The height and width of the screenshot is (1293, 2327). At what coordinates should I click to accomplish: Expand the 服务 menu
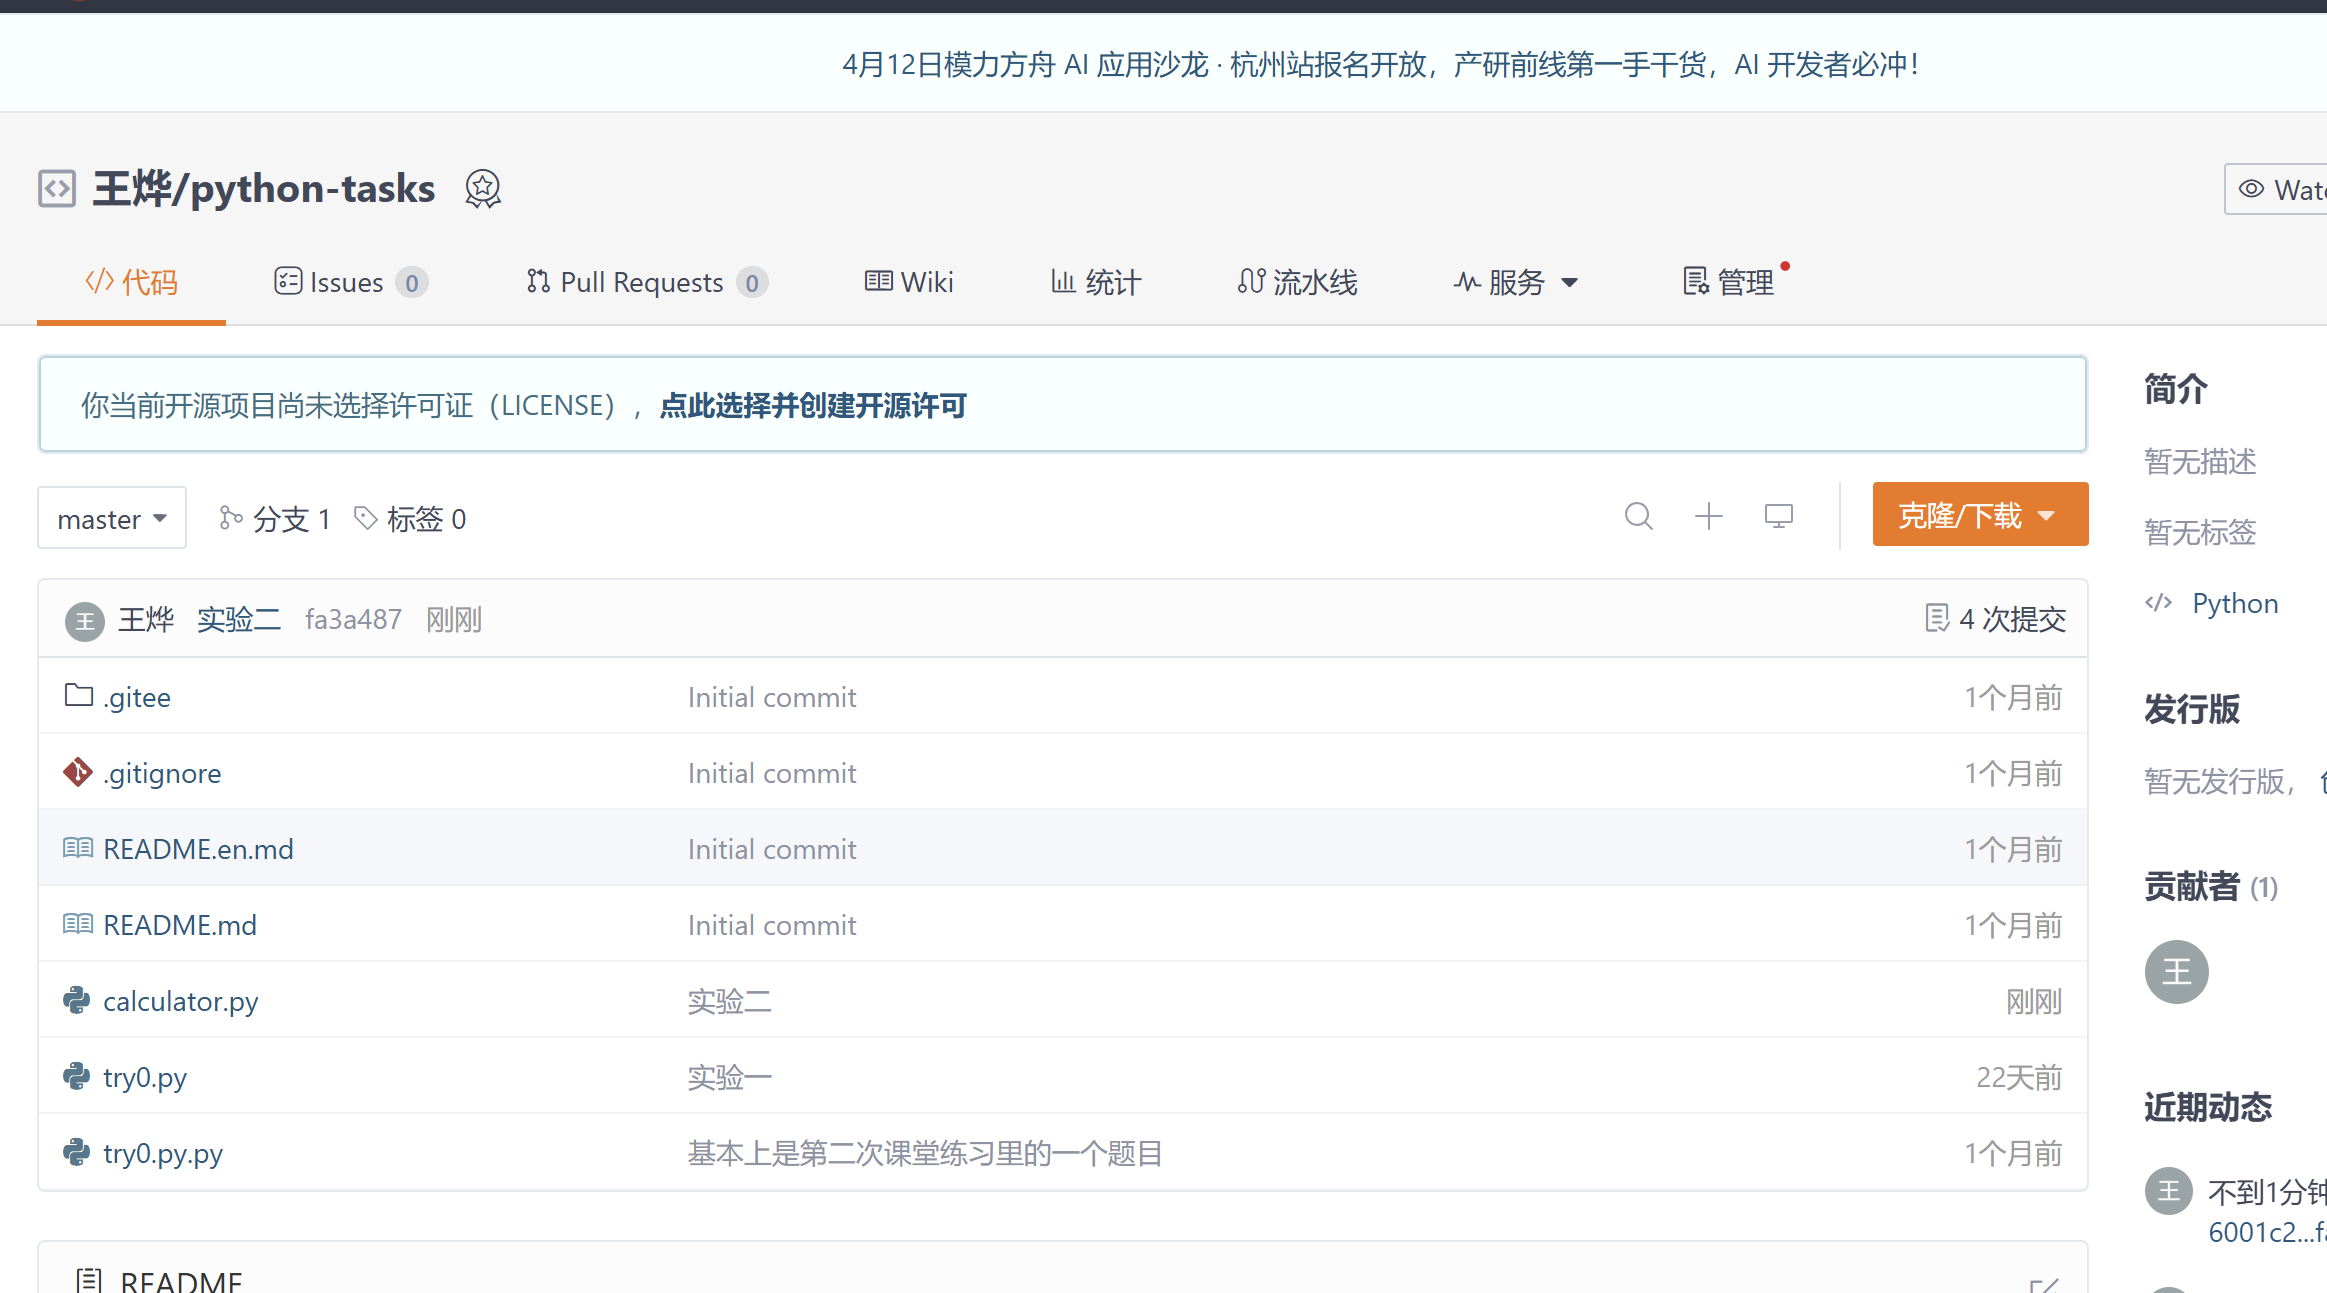point(1516,283)
